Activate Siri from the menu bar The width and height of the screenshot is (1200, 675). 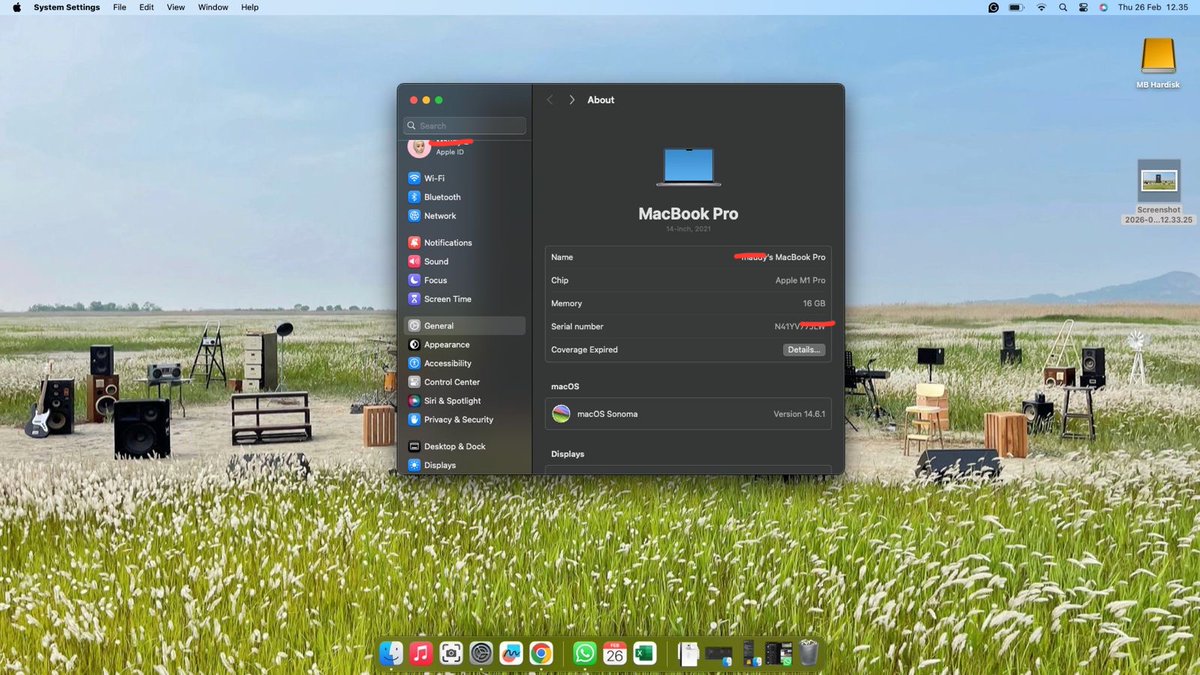pos(1103,7)
